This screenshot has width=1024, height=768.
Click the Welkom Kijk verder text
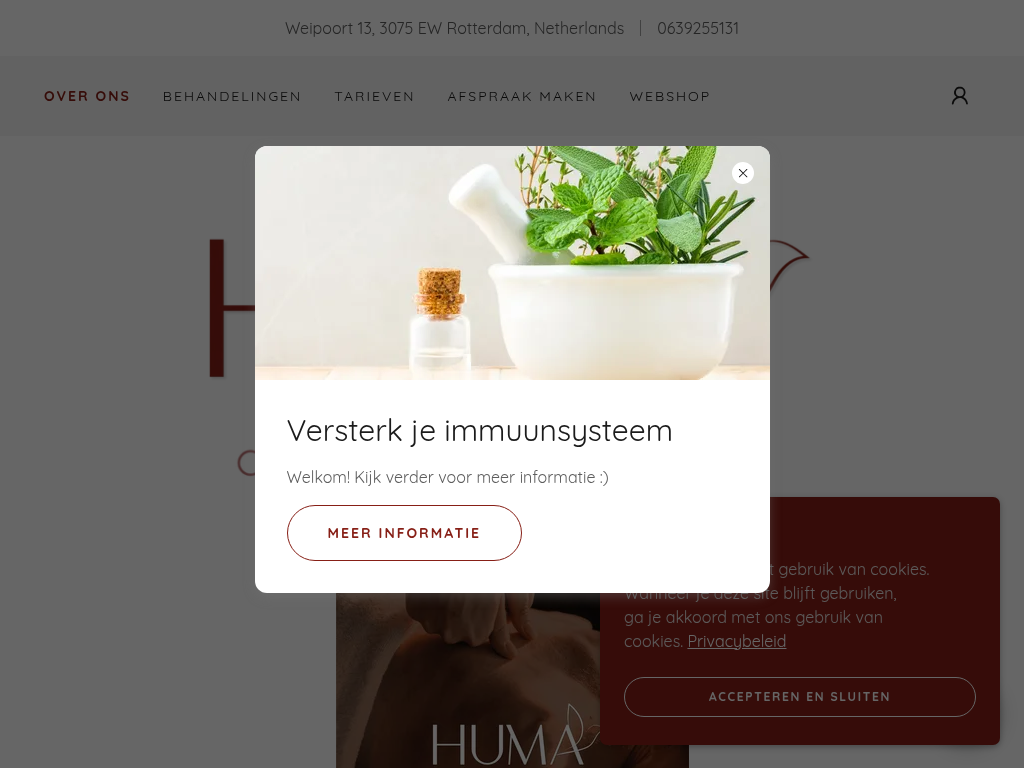pyautogui.click(x=447, y=477)
